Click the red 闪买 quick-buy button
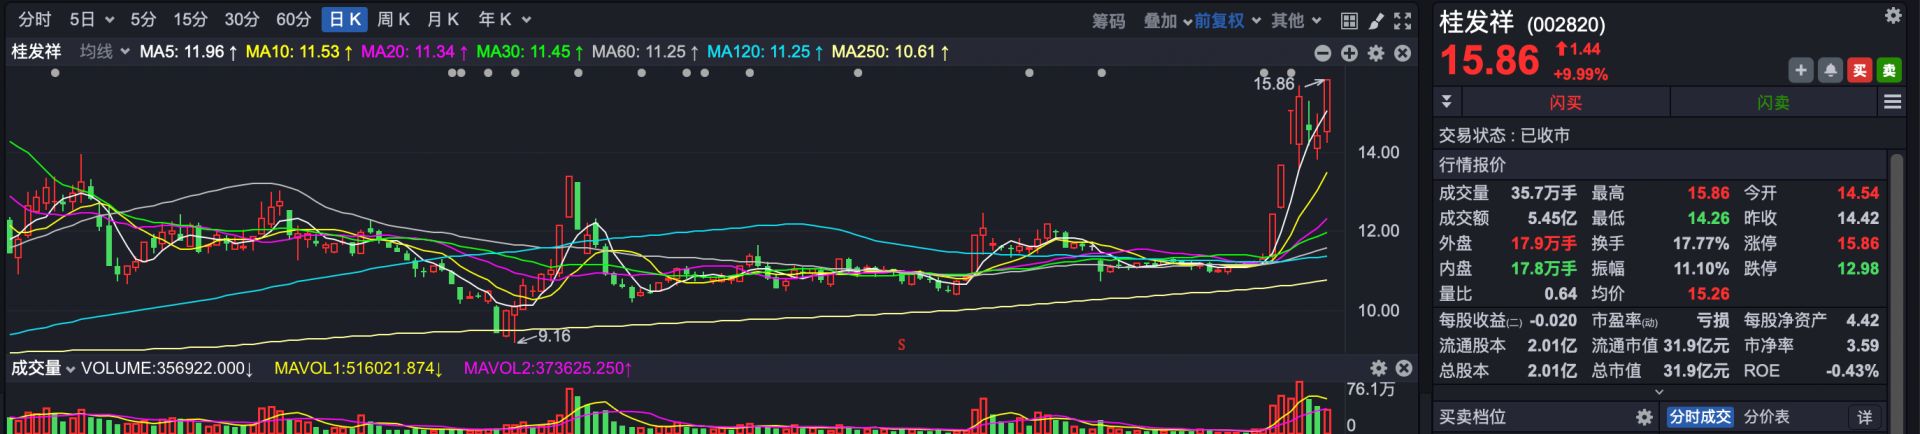Image resolution: width=1920 pixels, height=434 pixels. pos(1565,102)
